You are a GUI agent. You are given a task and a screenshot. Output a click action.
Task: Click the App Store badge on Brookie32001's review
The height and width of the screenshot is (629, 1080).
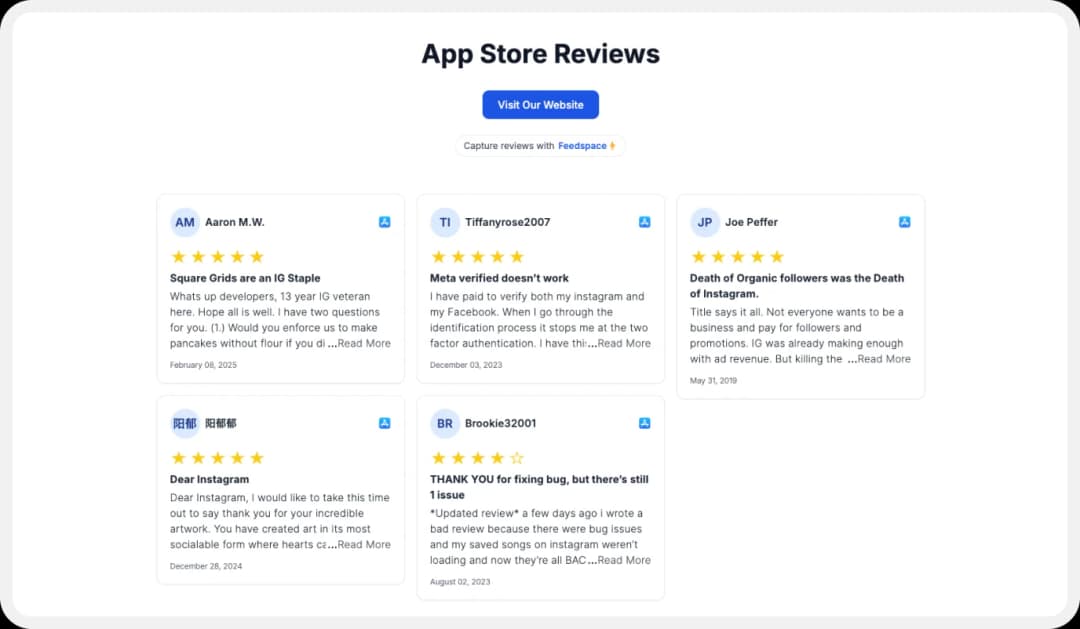coord(644,423)
